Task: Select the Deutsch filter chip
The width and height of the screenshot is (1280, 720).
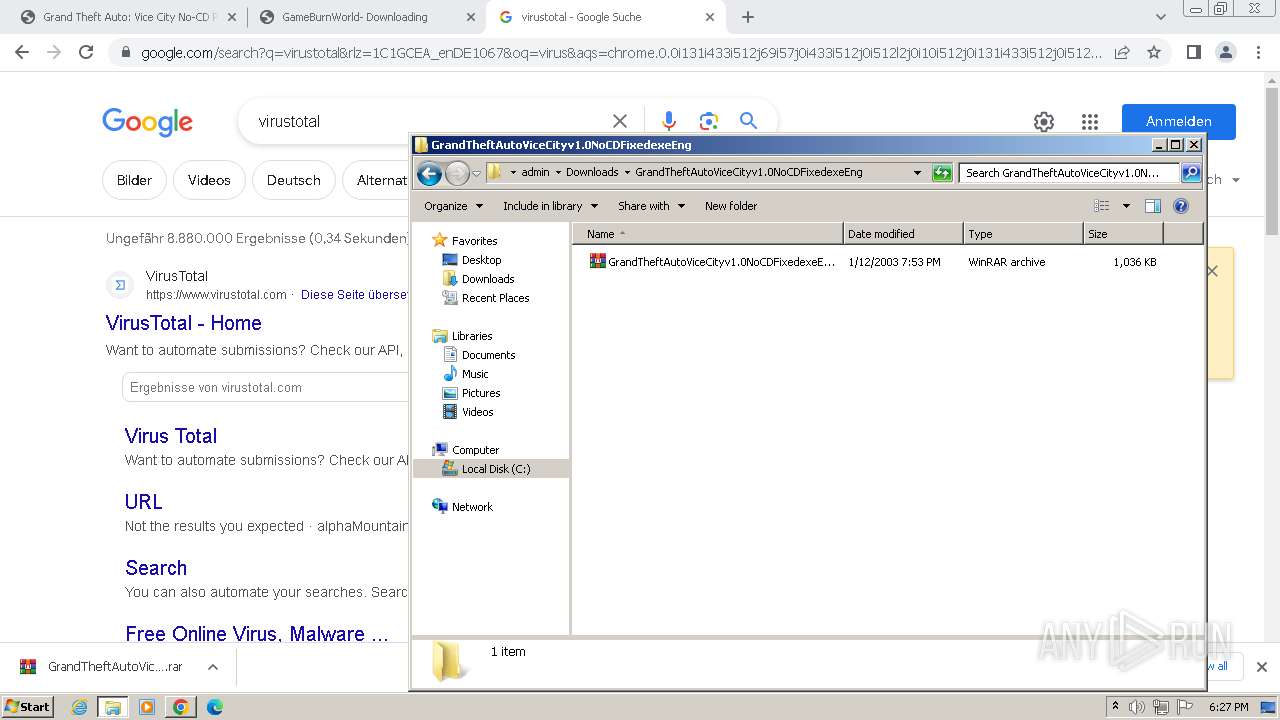Action: coord(294,180)
